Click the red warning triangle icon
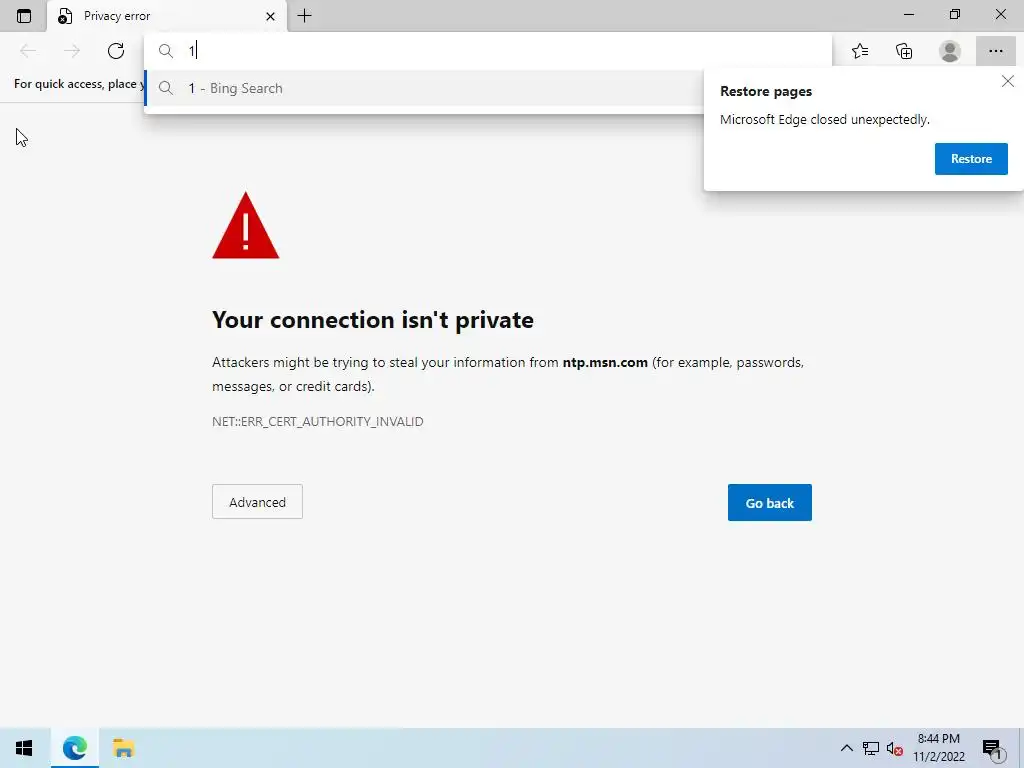Image resolution: width=1024 pixels, height=768 pixels. point(246,226)
